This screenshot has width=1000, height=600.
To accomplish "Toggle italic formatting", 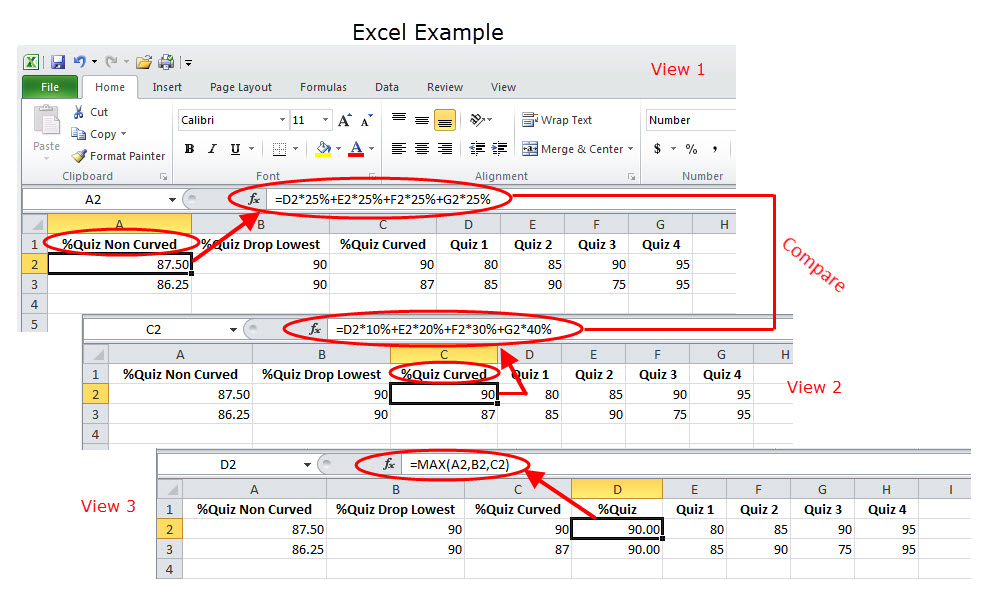I will click(212, 149).
